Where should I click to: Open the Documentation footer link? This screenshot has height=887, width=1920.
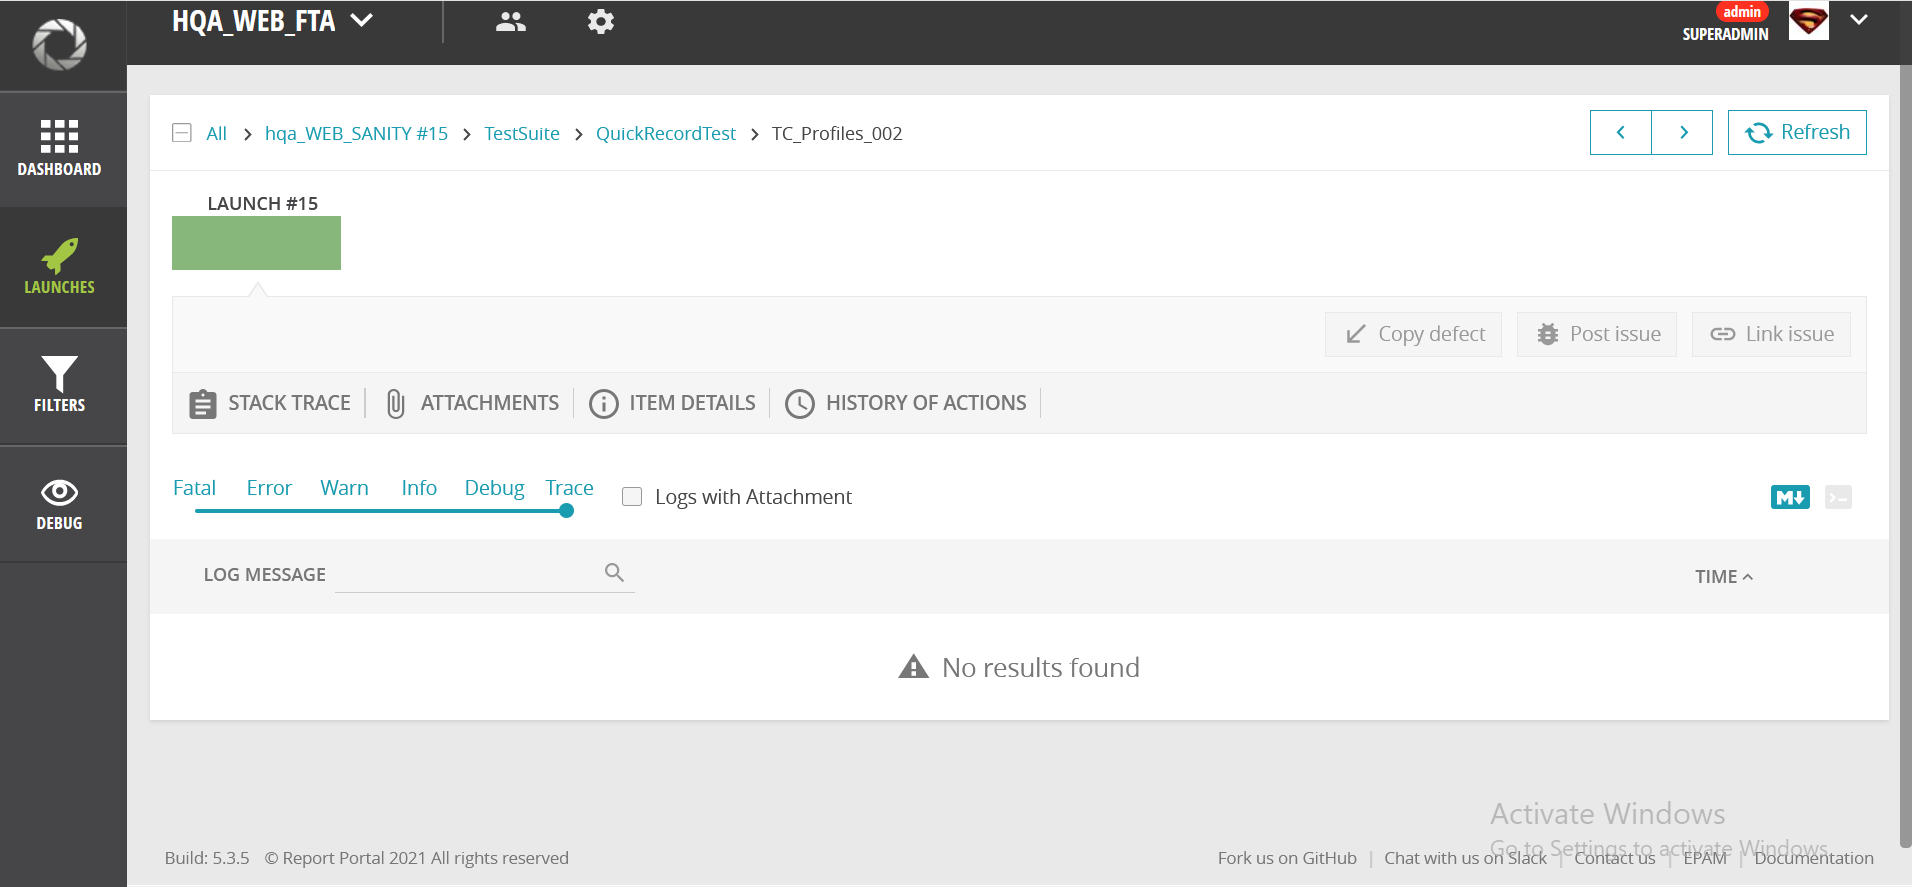[x=1814, y=858]
